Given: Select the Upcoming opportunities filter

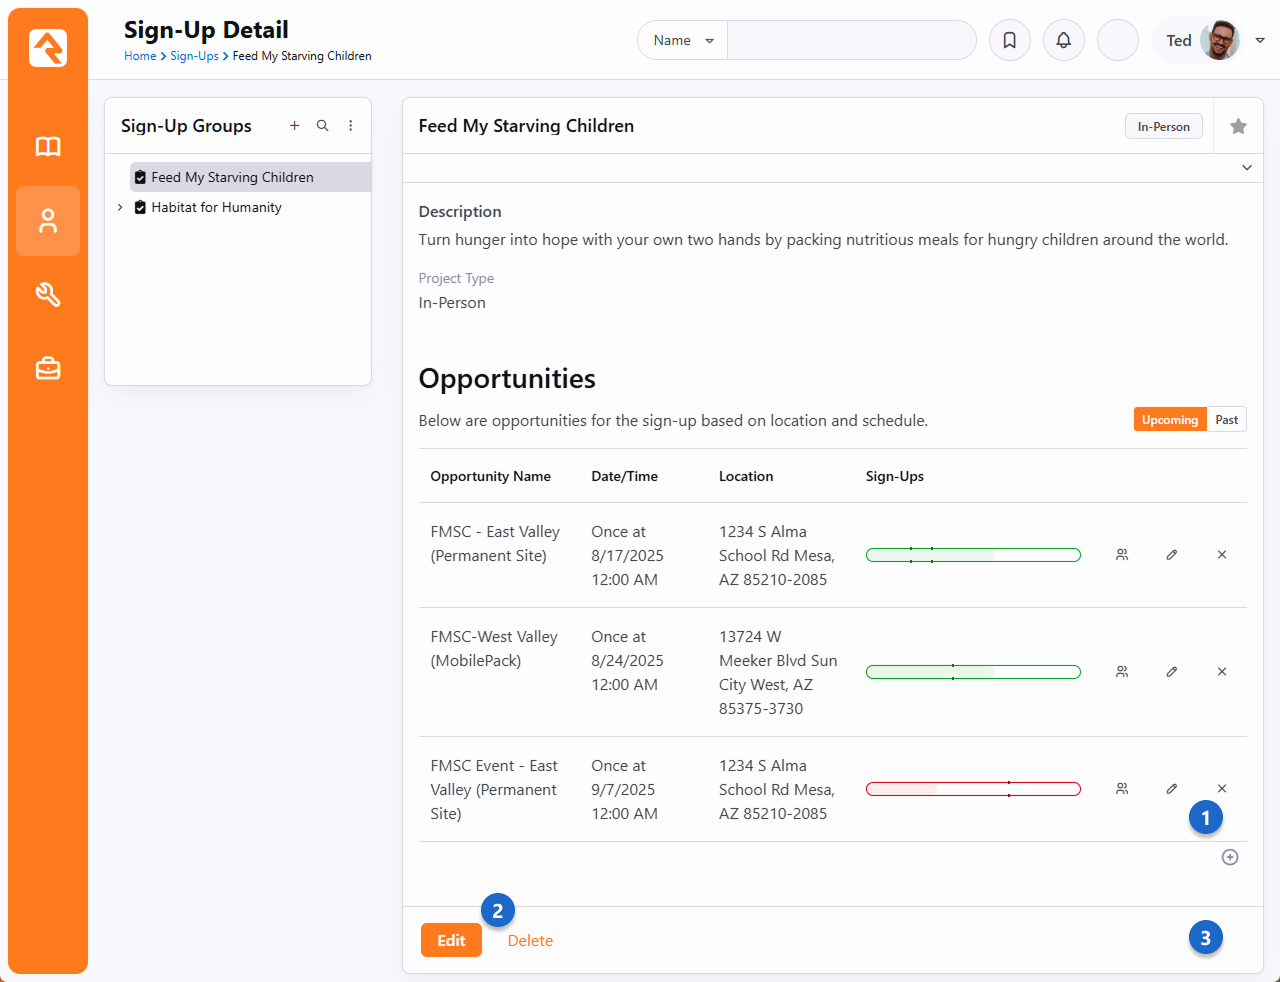Looking at the screenshot, I should pos(1169,420).
